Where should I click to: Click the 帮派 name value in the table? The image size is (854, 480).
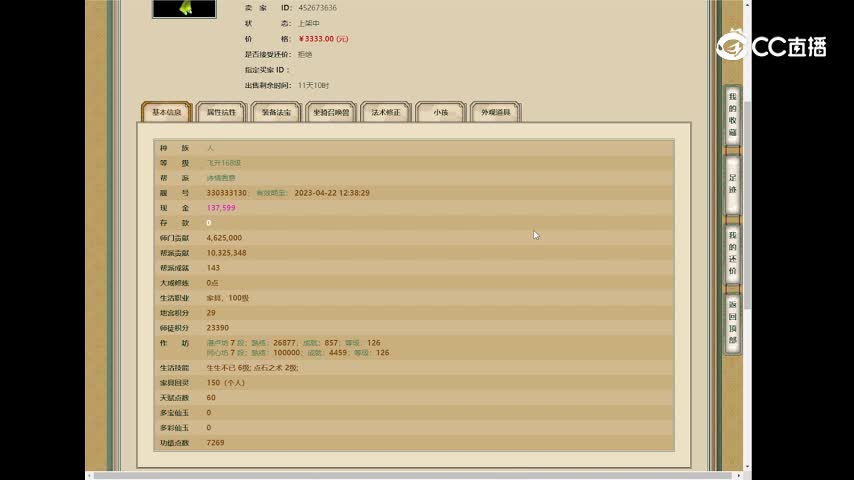(x=221, y=178)
